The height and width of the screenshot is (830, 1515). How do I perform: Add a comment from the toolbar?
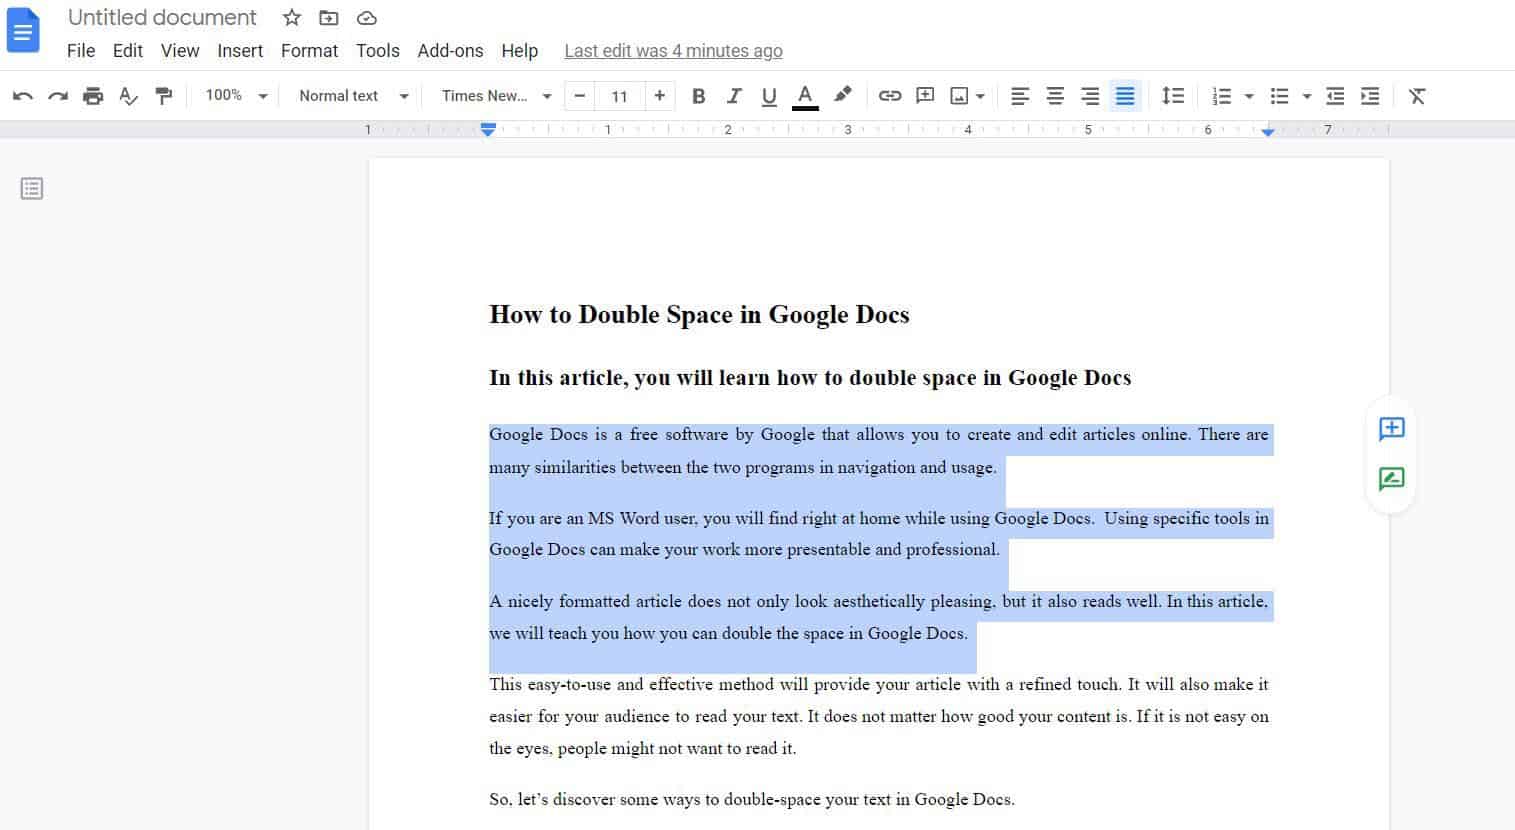pos(926,96)
